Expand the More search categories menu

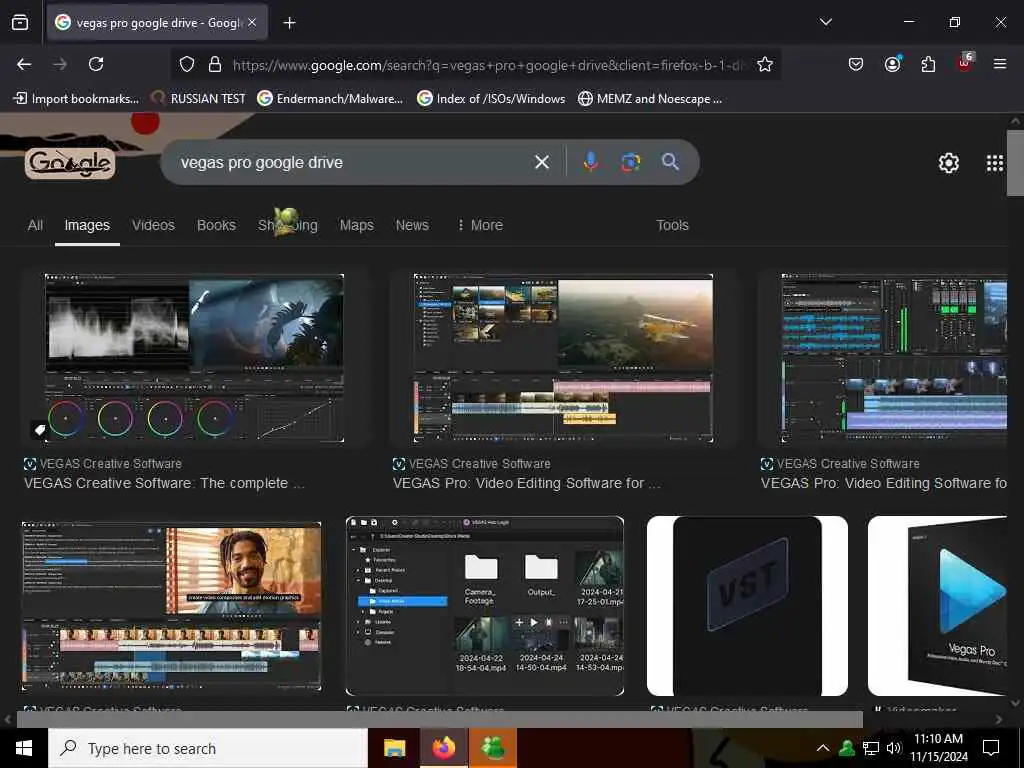click(x=480, y=225)
